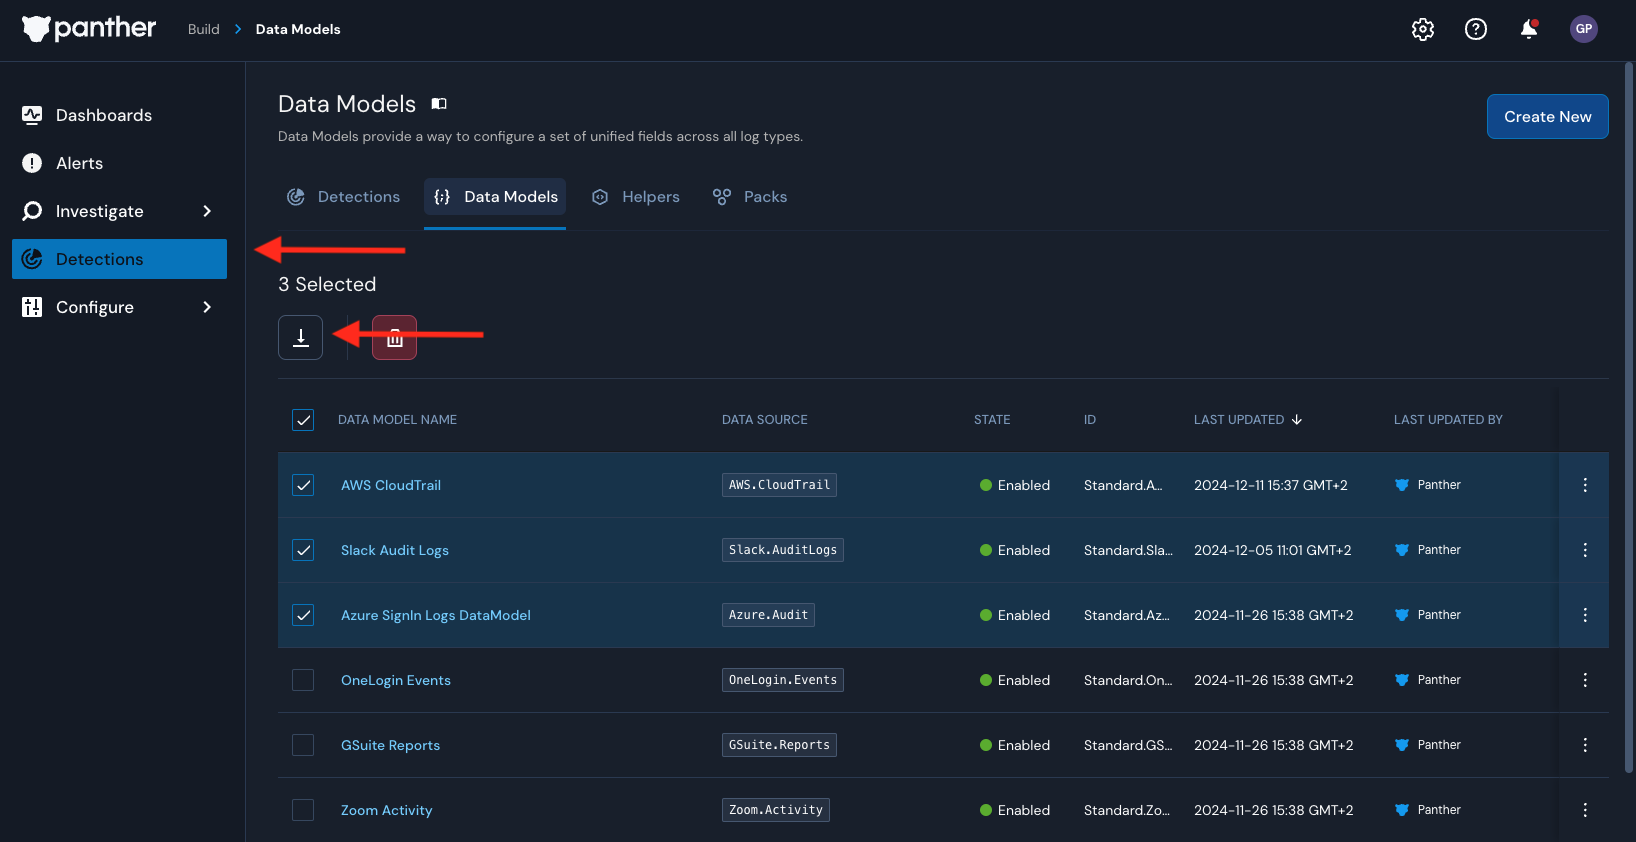Download the selected data models

coord(300,337)
